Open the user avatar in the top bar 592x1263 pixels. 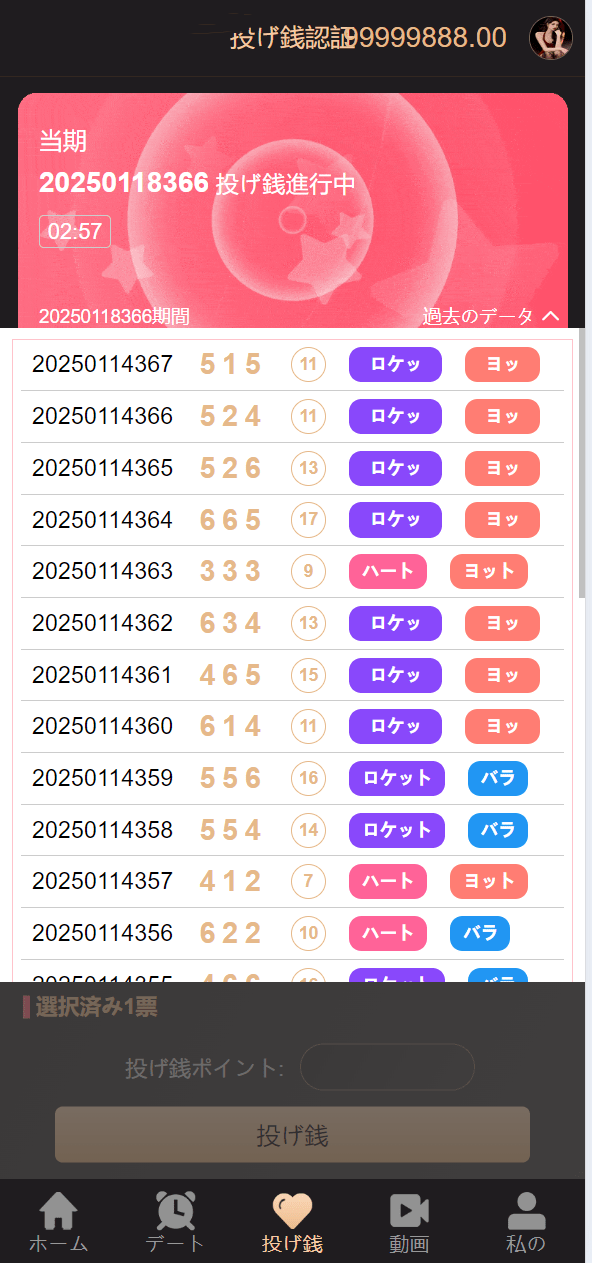(551, 38)
